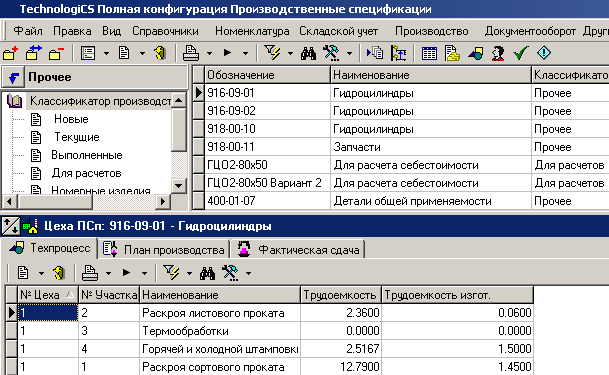The width and height of the screenshot is (609, 375).
Task: Open the Номенклатура menu
Action: (252, 31)
